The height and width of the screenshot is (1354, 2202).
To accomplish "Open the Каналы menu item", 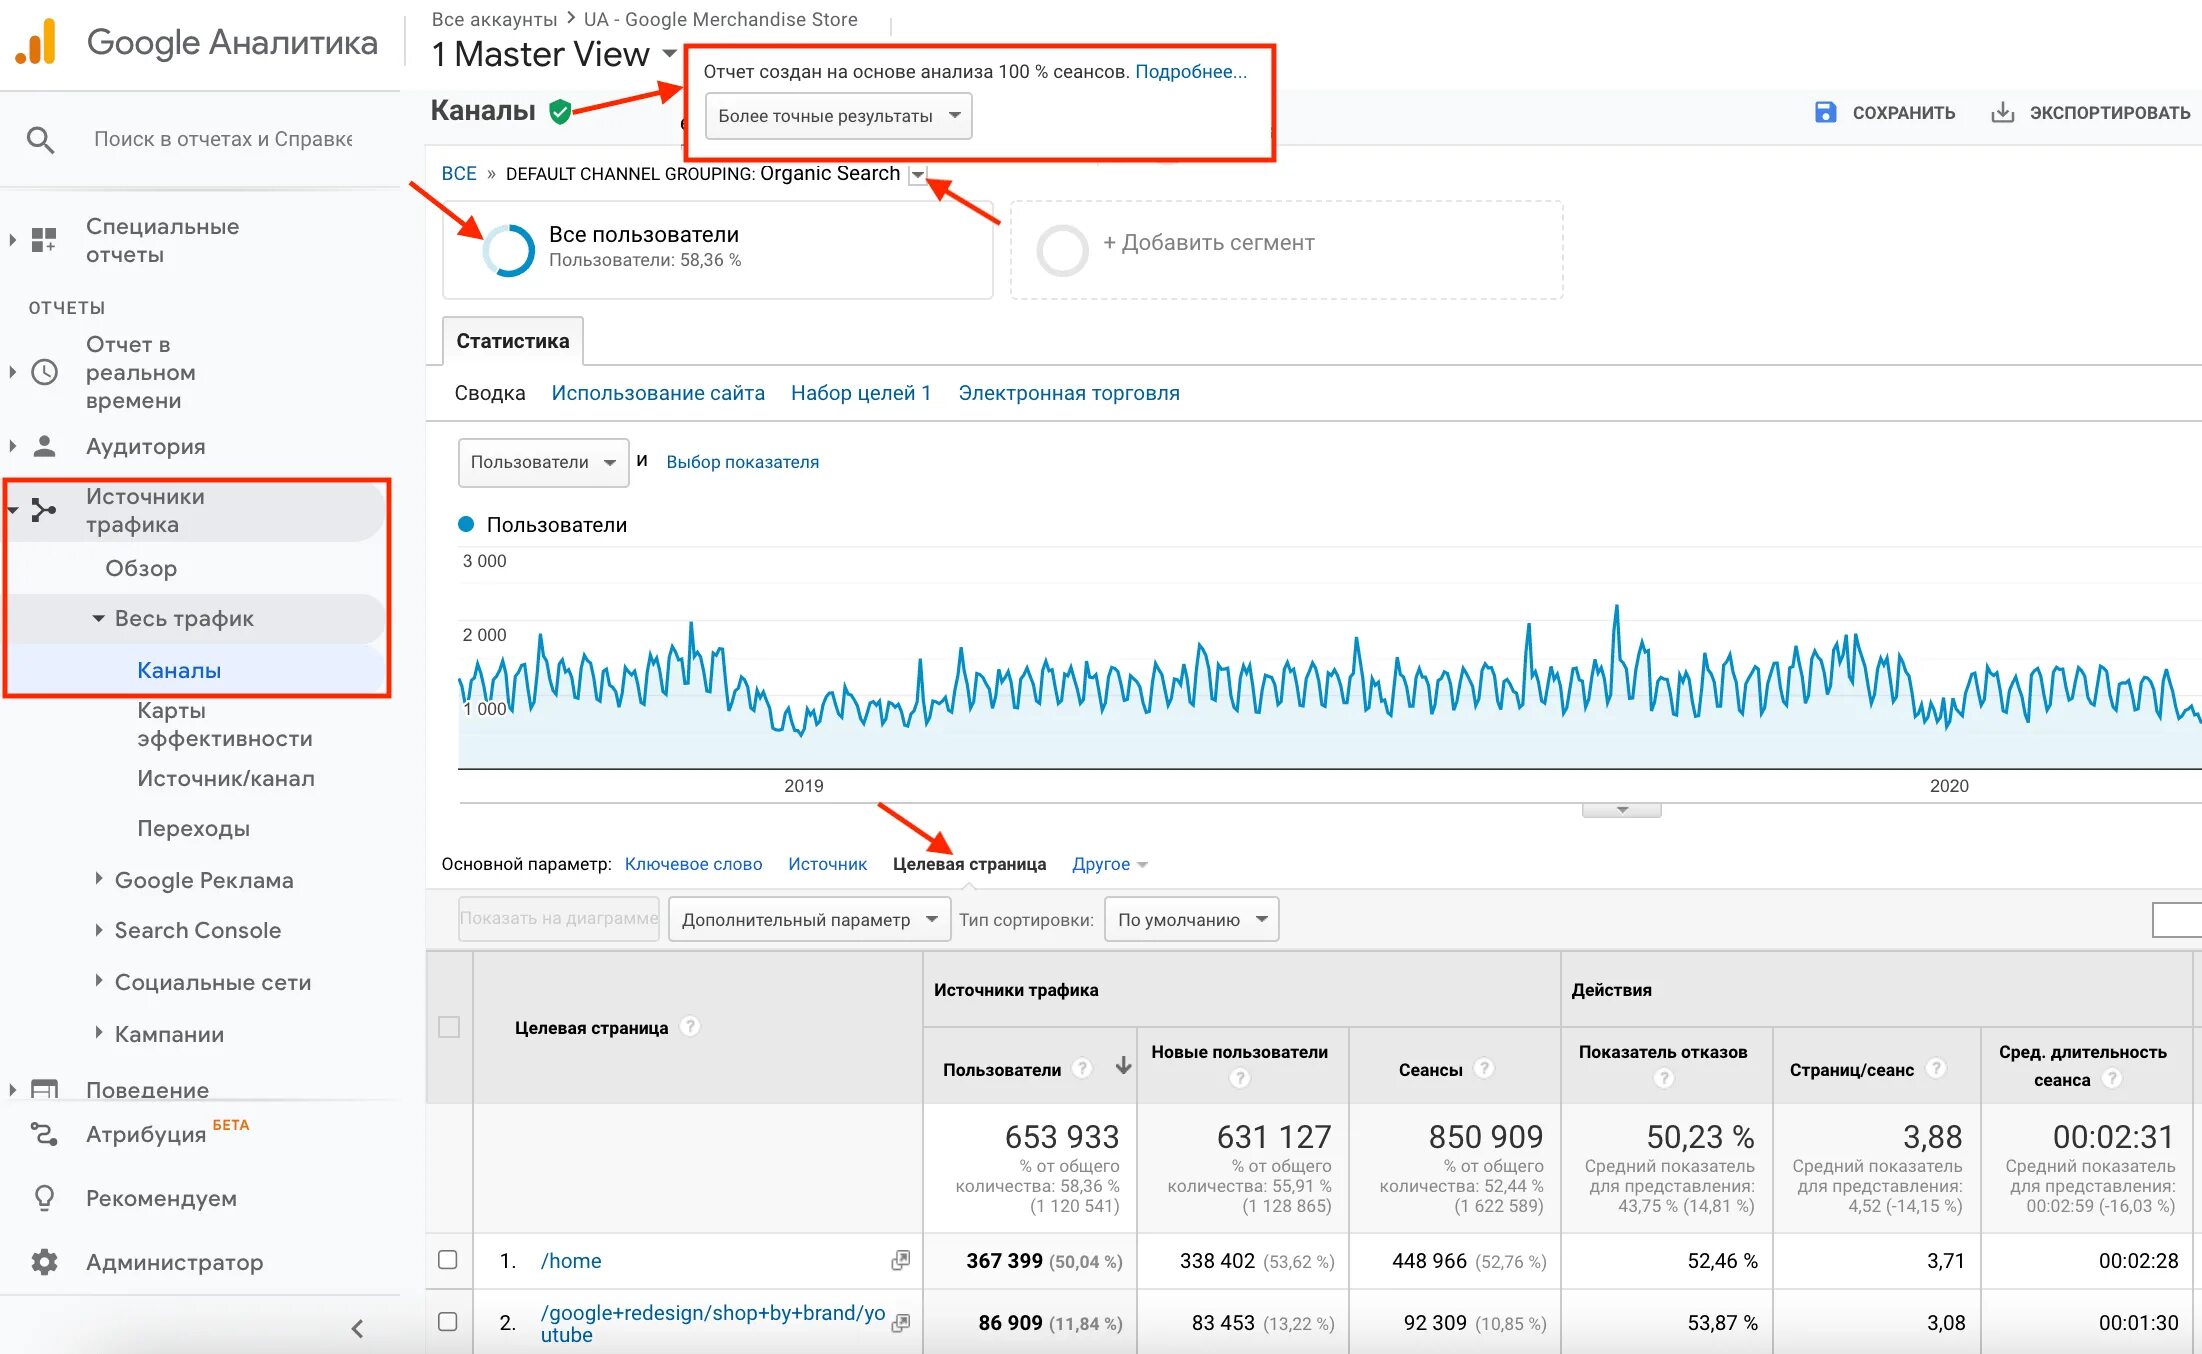I will [179, 670].
